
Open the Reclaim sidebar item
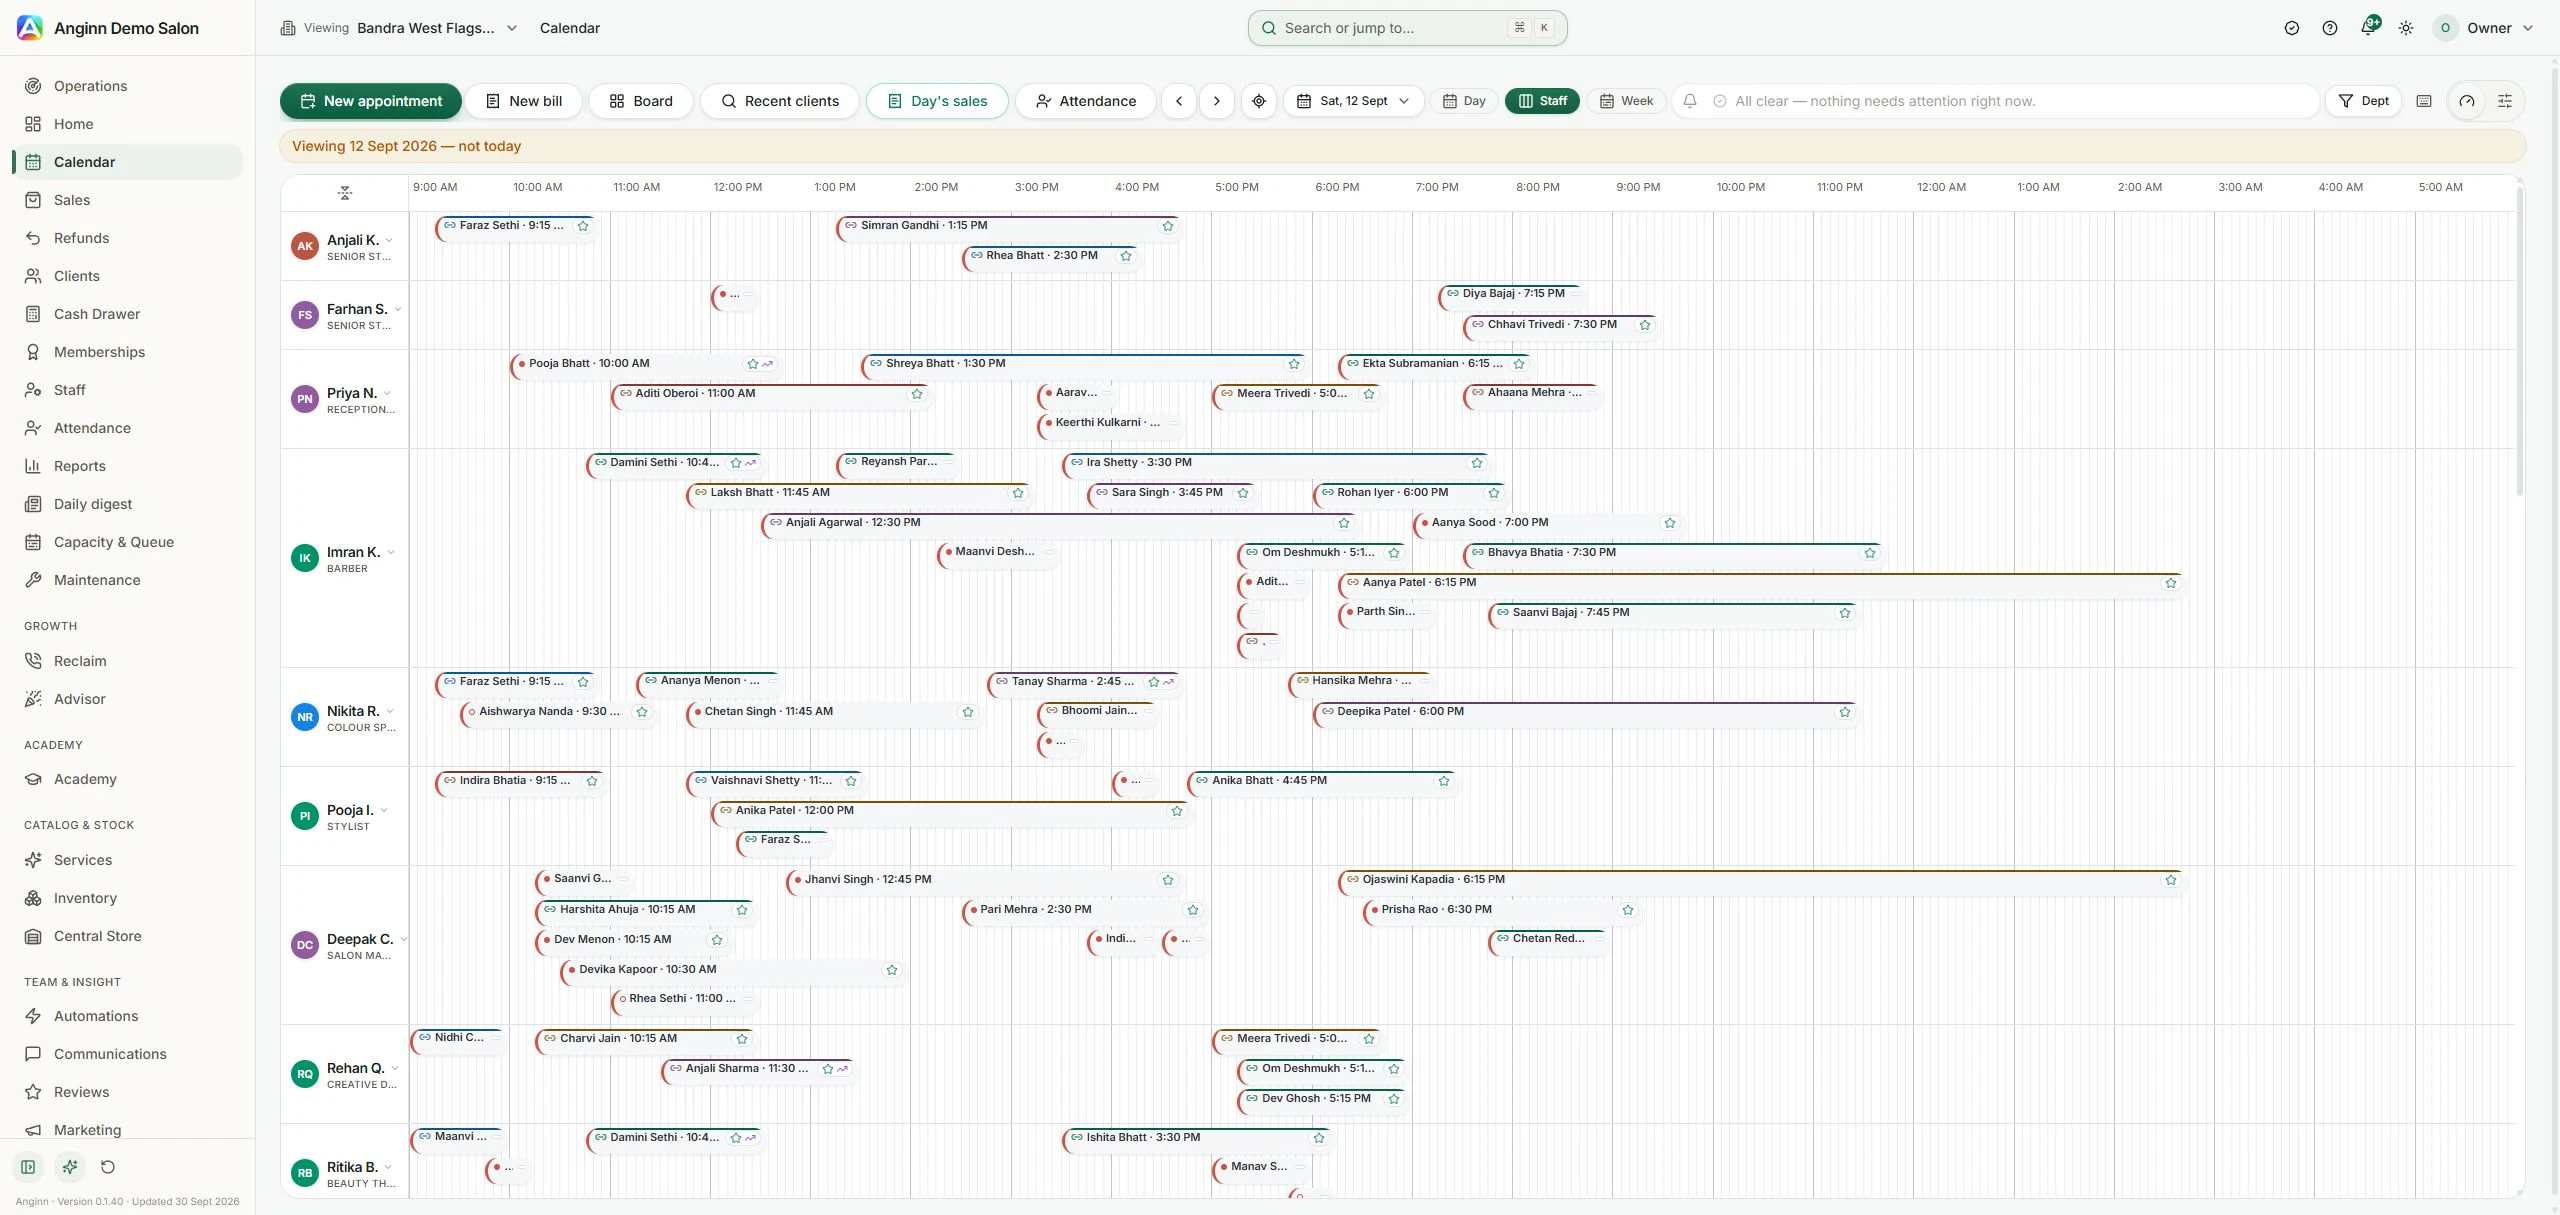coord(128,661)
